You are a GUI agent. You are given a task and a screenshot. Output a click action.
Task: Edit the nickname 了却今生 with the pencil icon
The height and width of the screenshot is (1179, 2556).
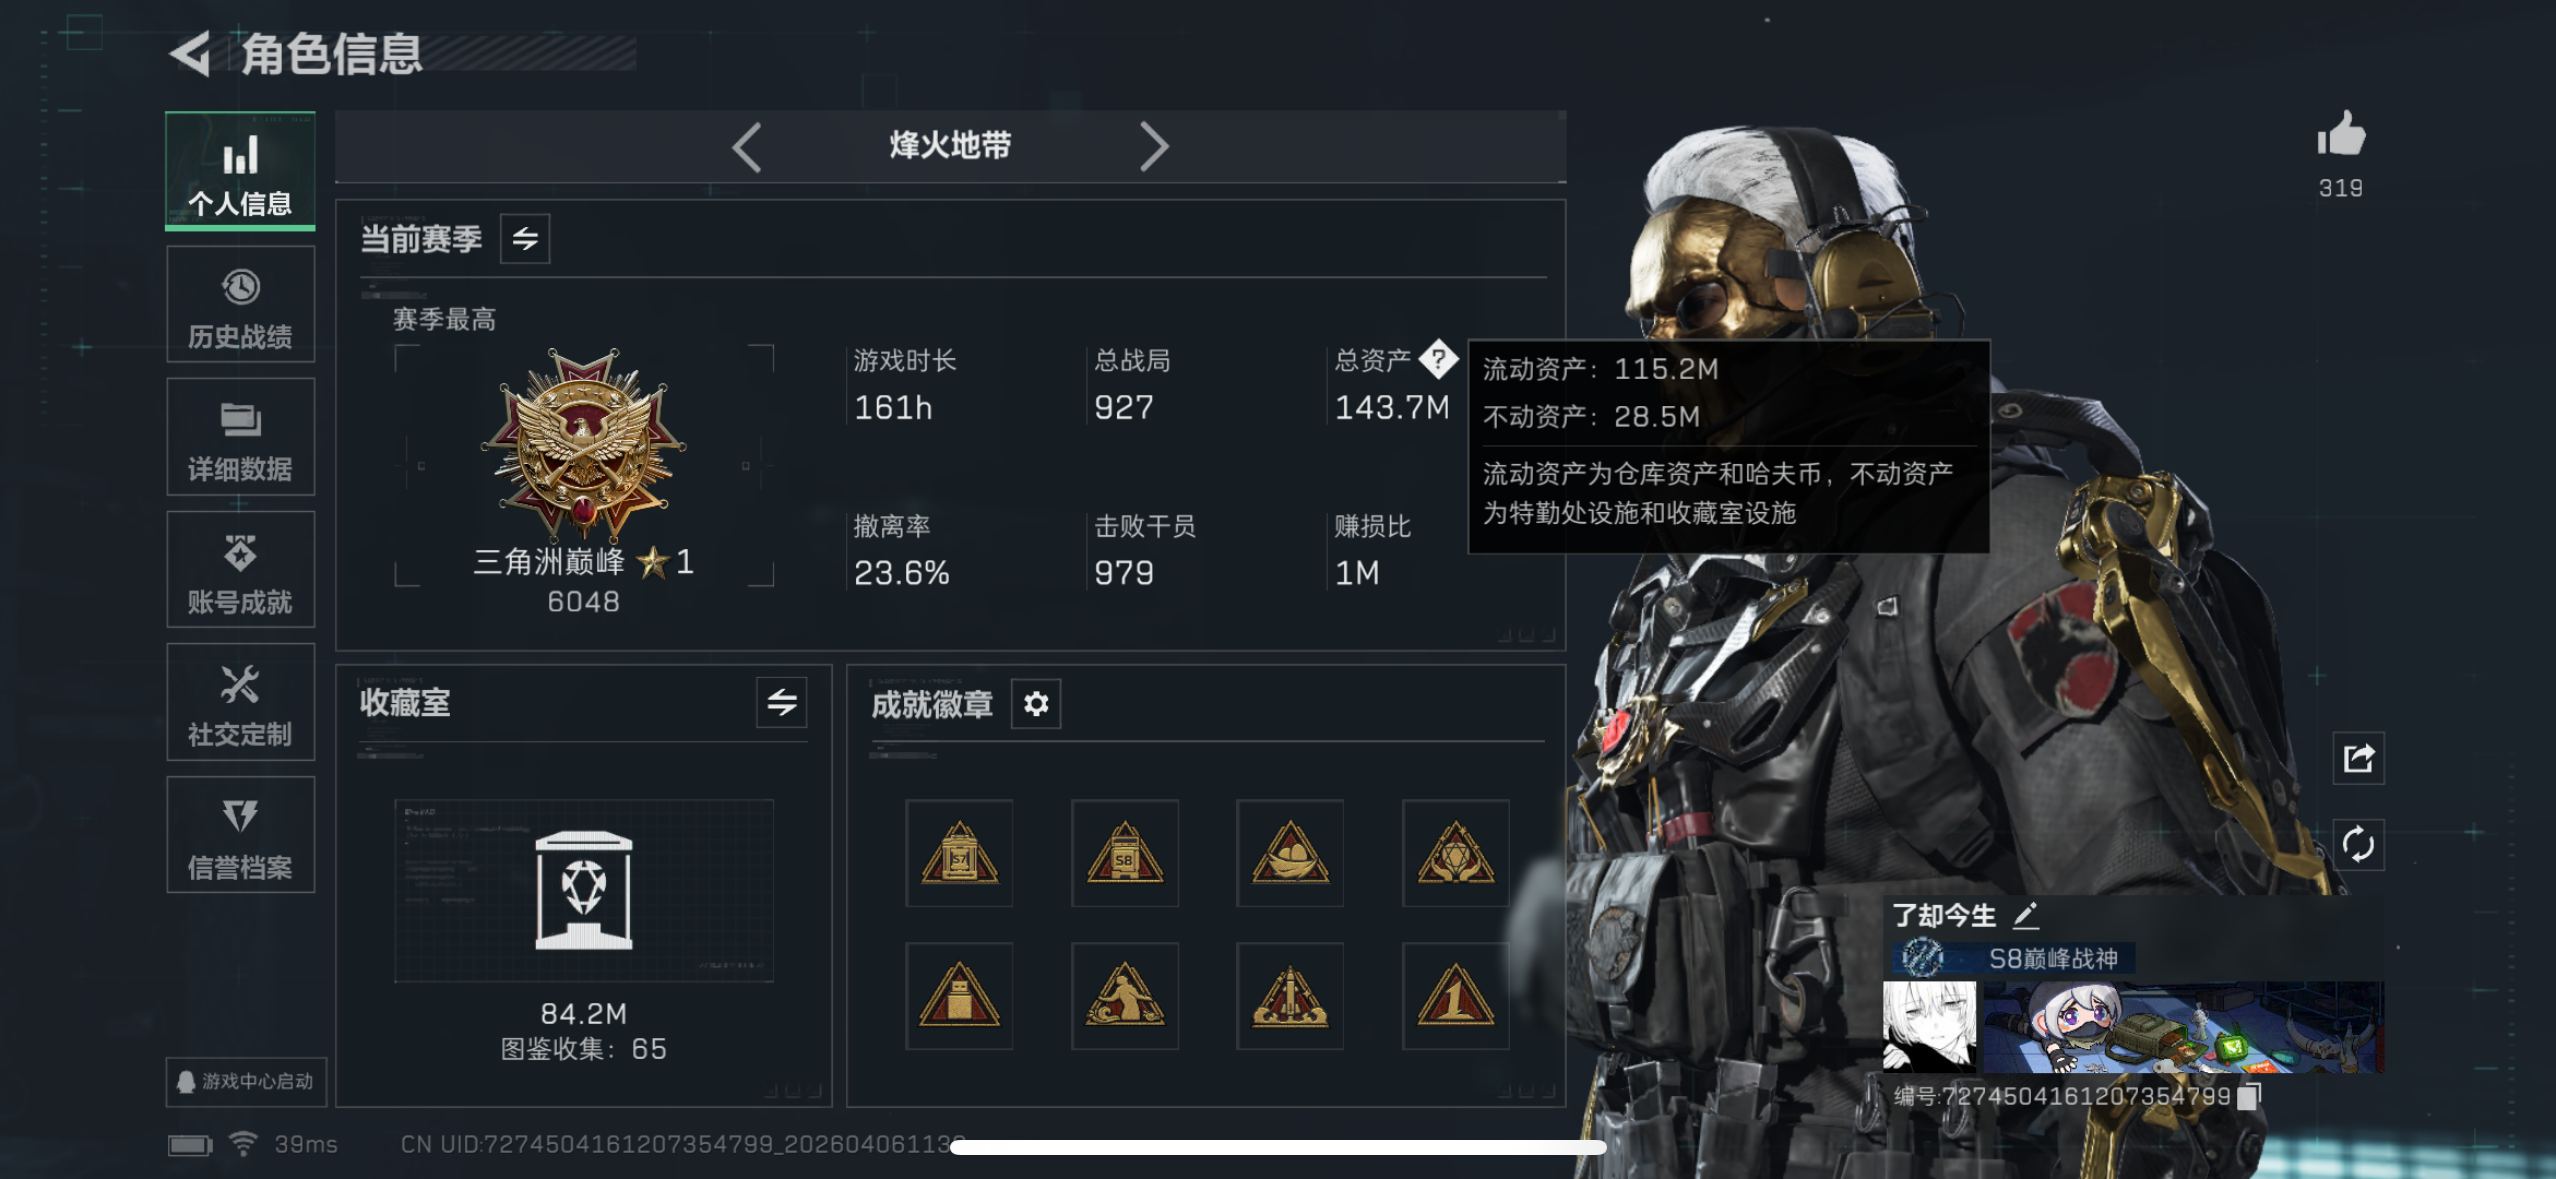[2025, 914]
